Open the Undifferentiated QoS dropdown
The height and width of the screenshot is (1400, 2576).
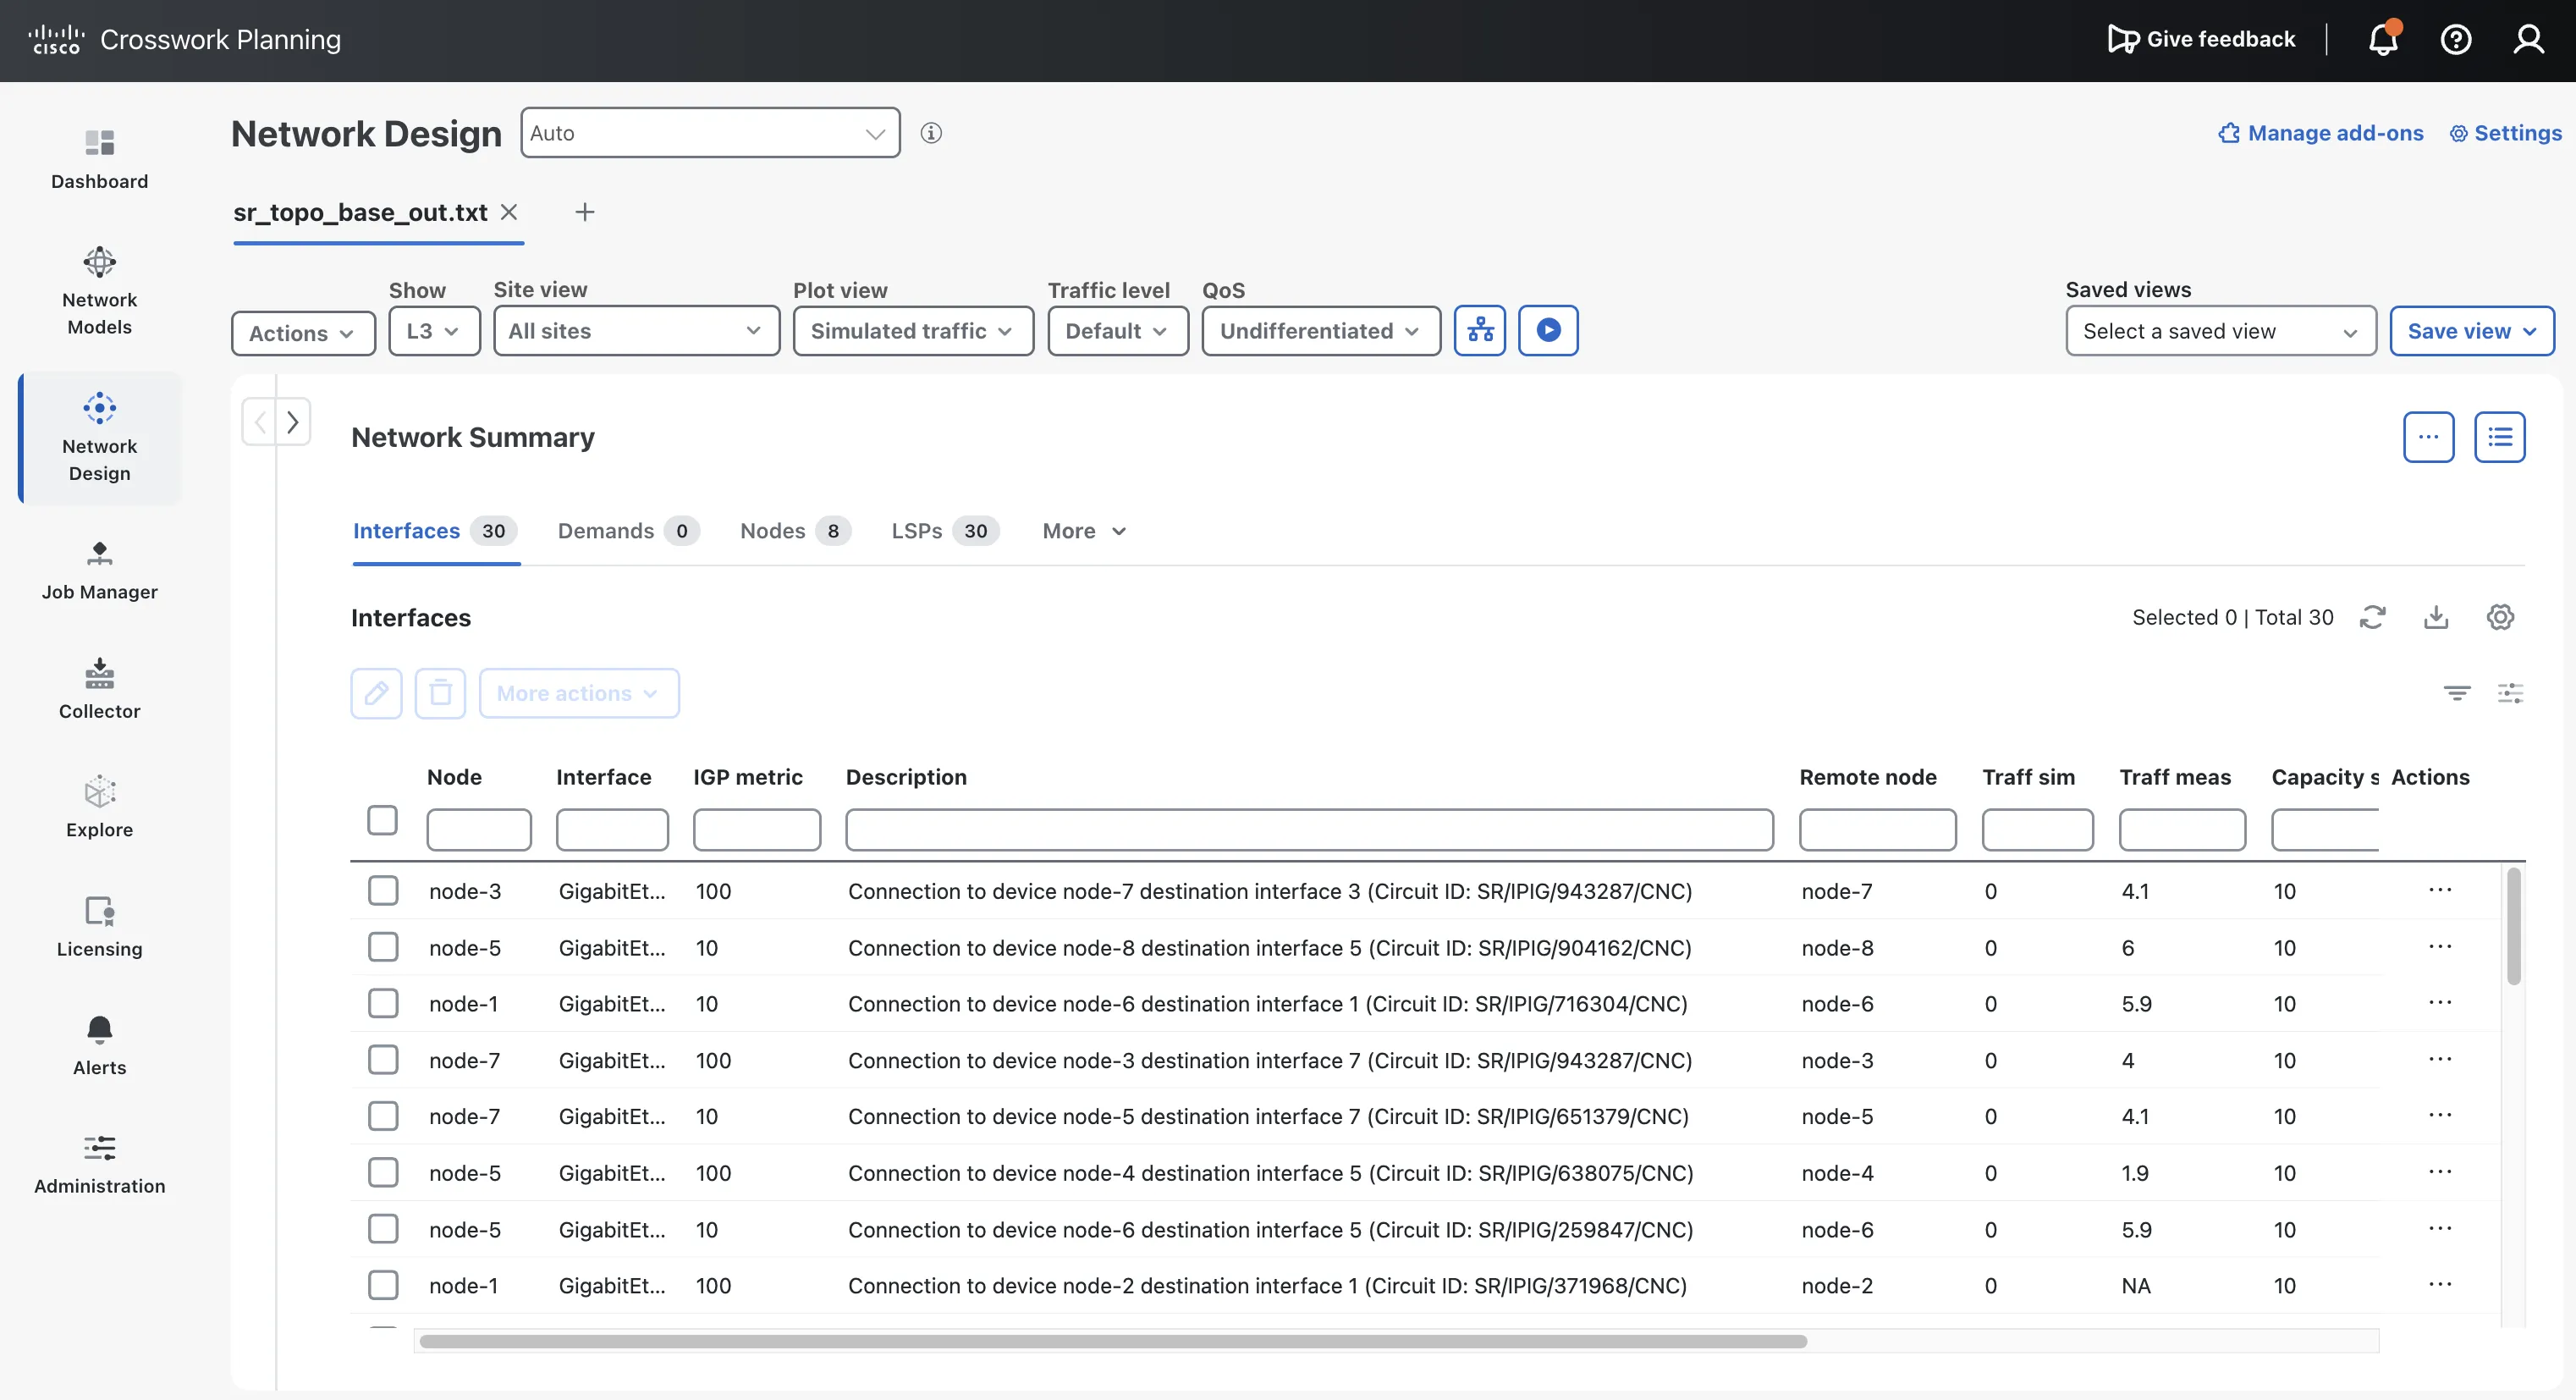pos(1321,331)
